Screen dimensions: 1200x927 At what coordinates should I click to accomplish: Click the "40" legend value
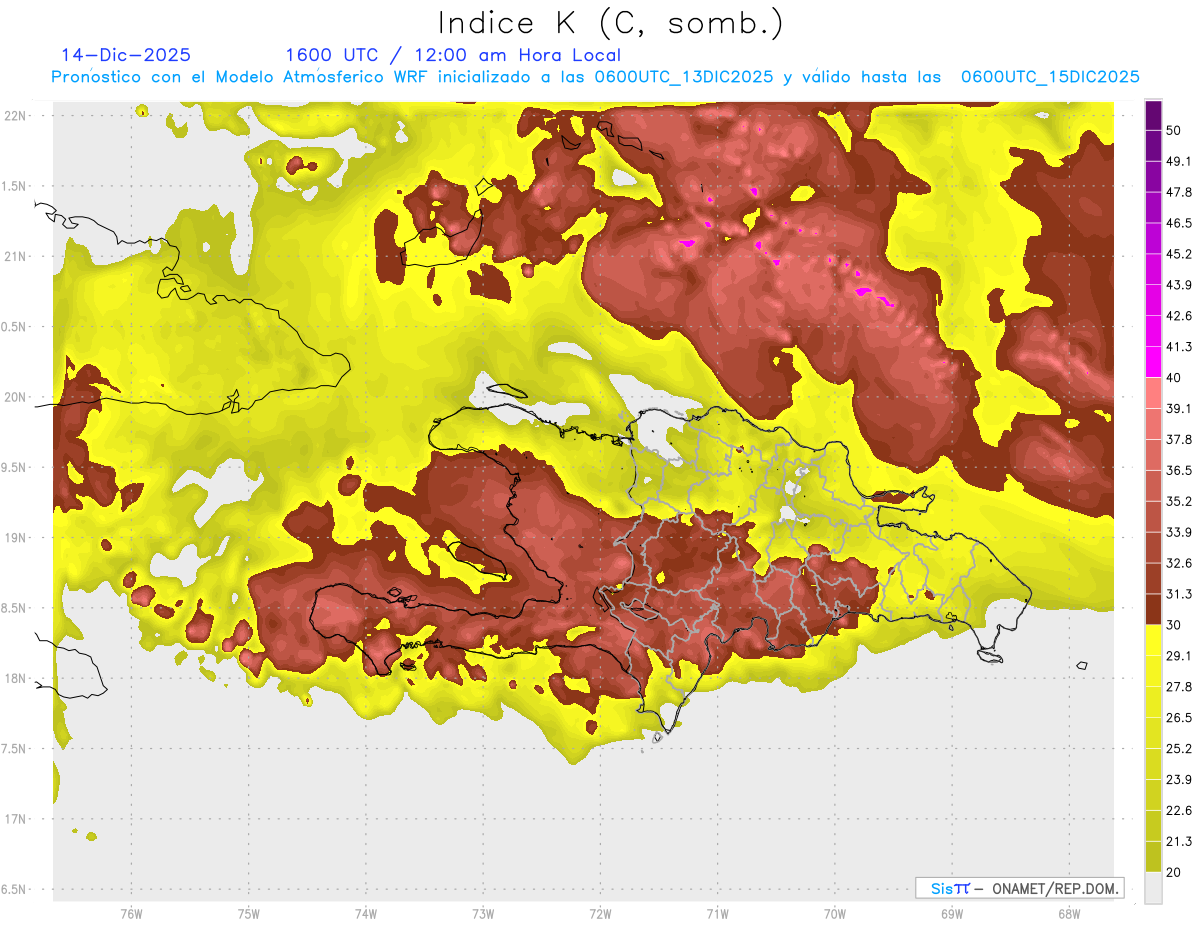[1175, 378]
